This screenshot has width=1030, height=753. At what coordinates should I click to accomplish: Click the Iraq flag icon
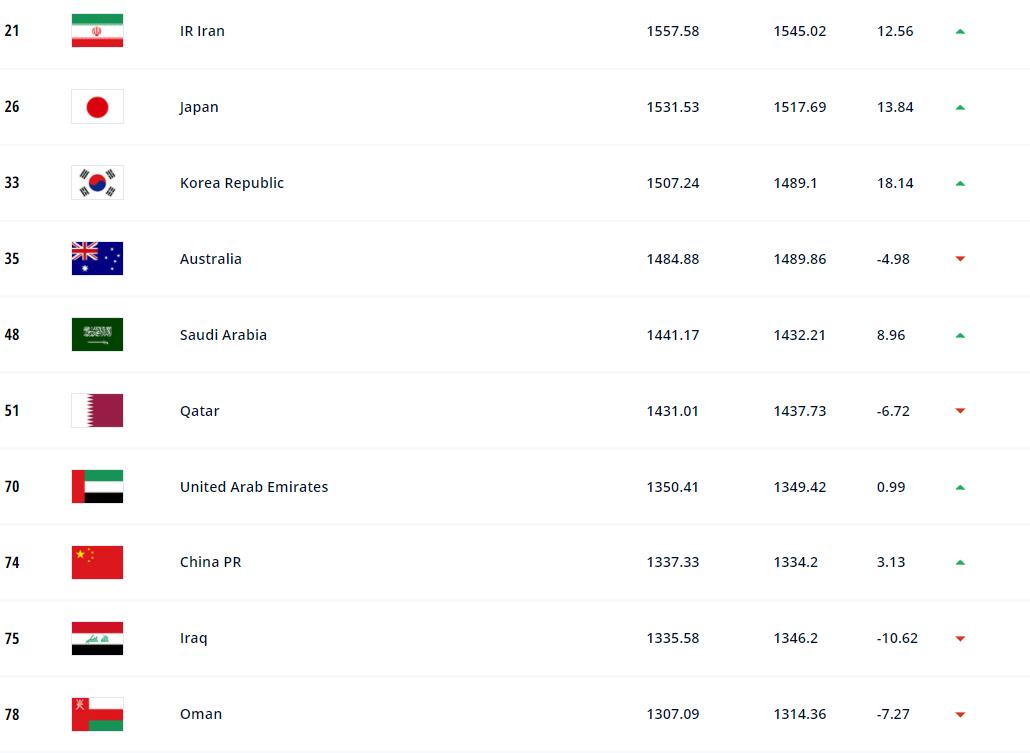(x=97, y=638)
